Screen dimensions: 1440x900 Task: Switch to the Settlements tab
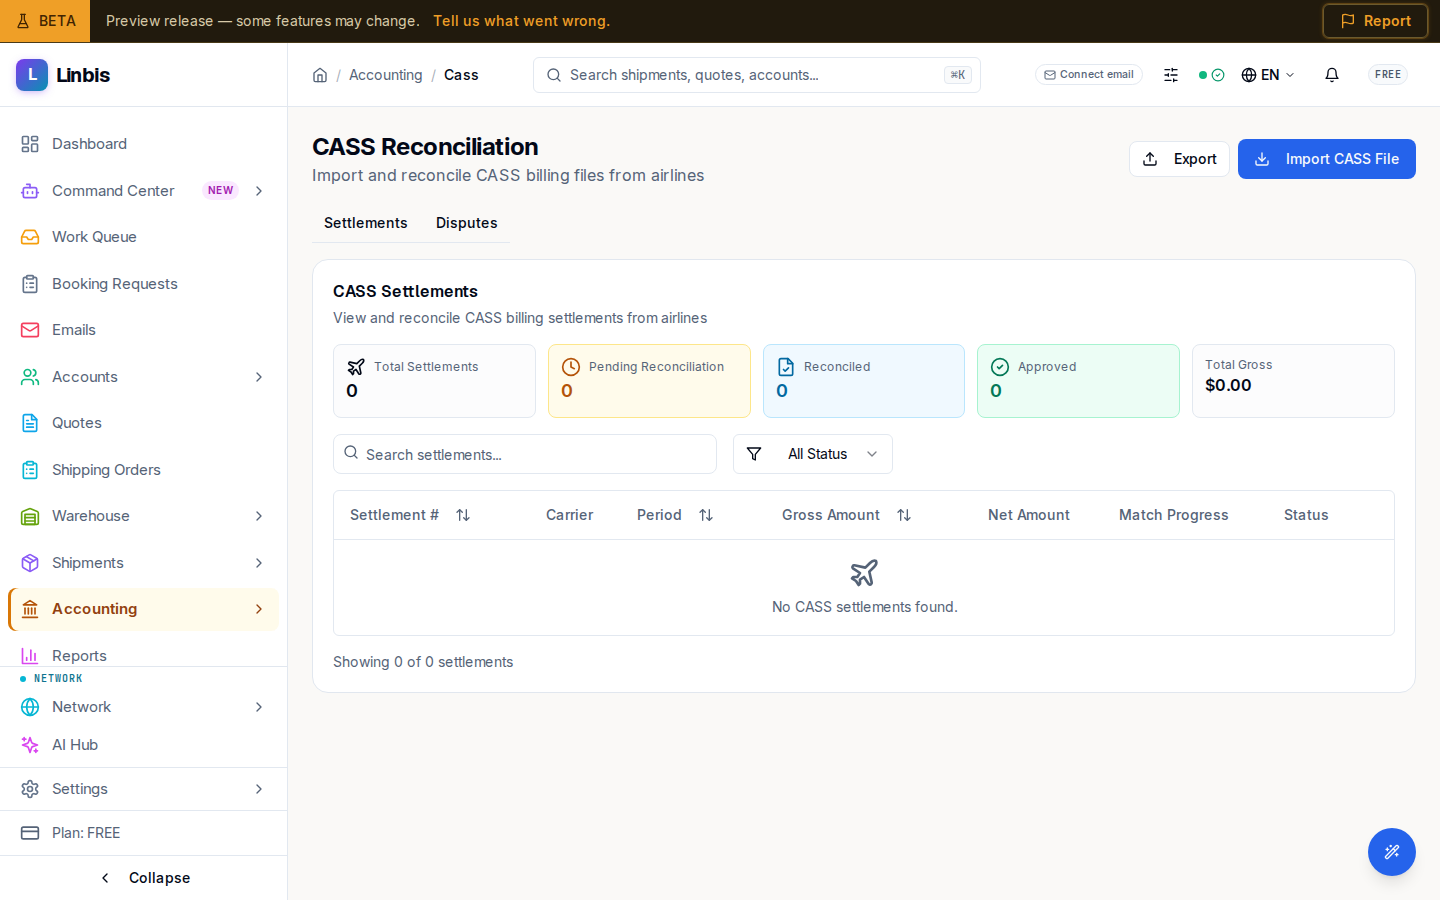[366, 223]
